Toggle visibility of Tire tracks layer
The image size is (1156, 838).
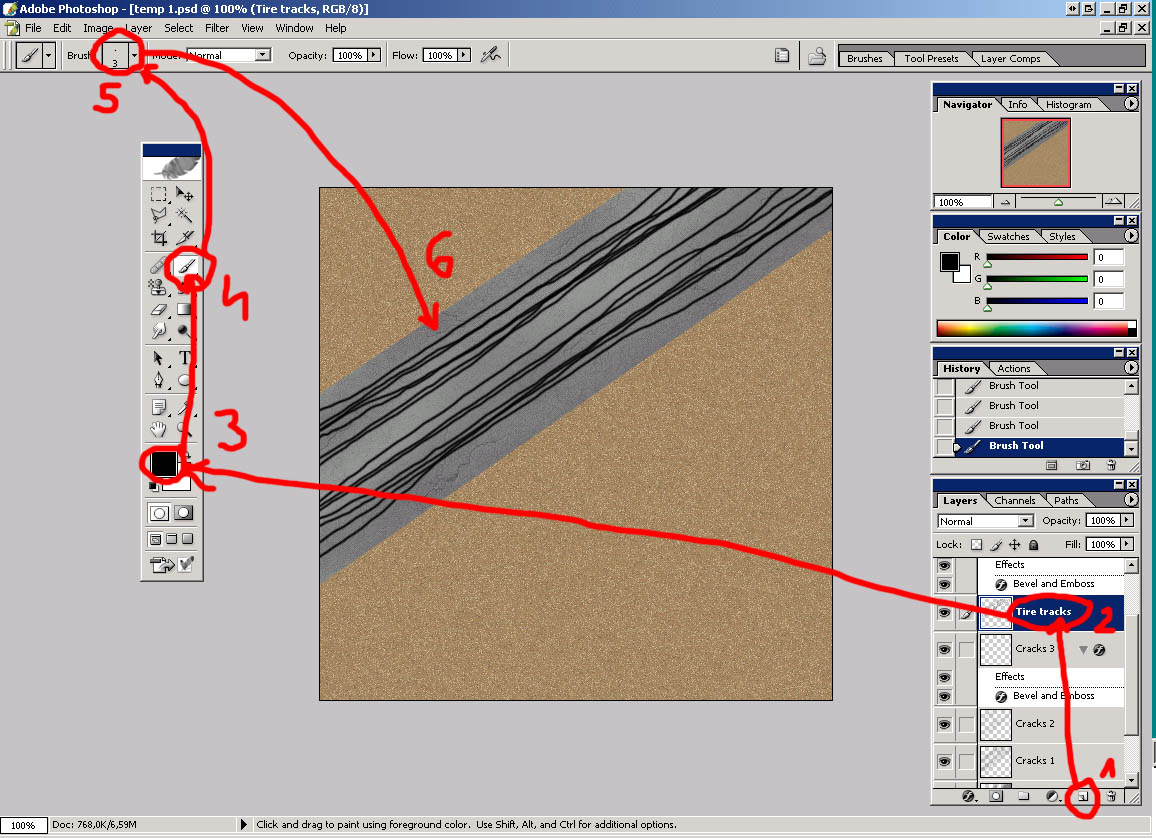pyautogui.click(x=944, y=612)
